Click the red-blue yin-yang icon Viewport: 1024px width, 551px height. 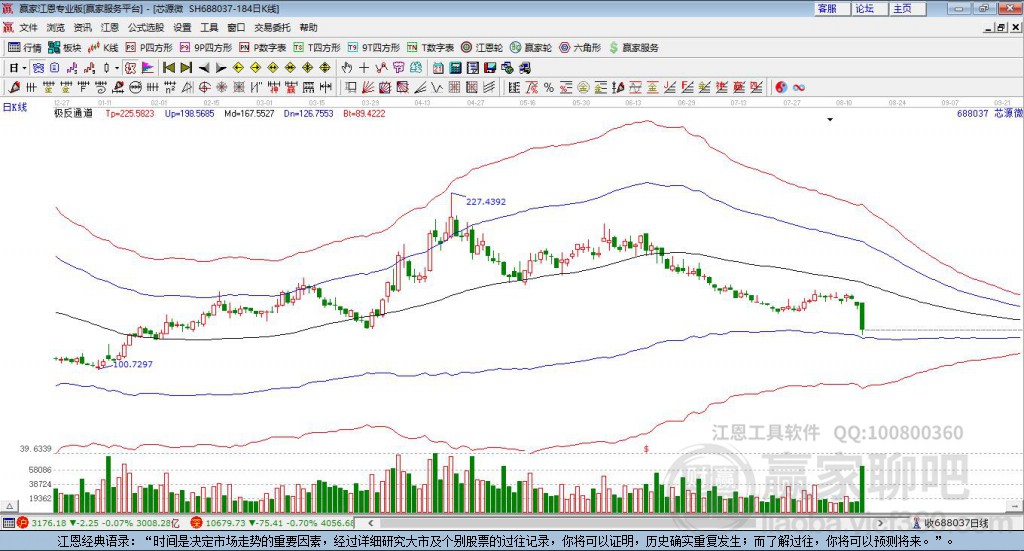[x=781, y=87]
